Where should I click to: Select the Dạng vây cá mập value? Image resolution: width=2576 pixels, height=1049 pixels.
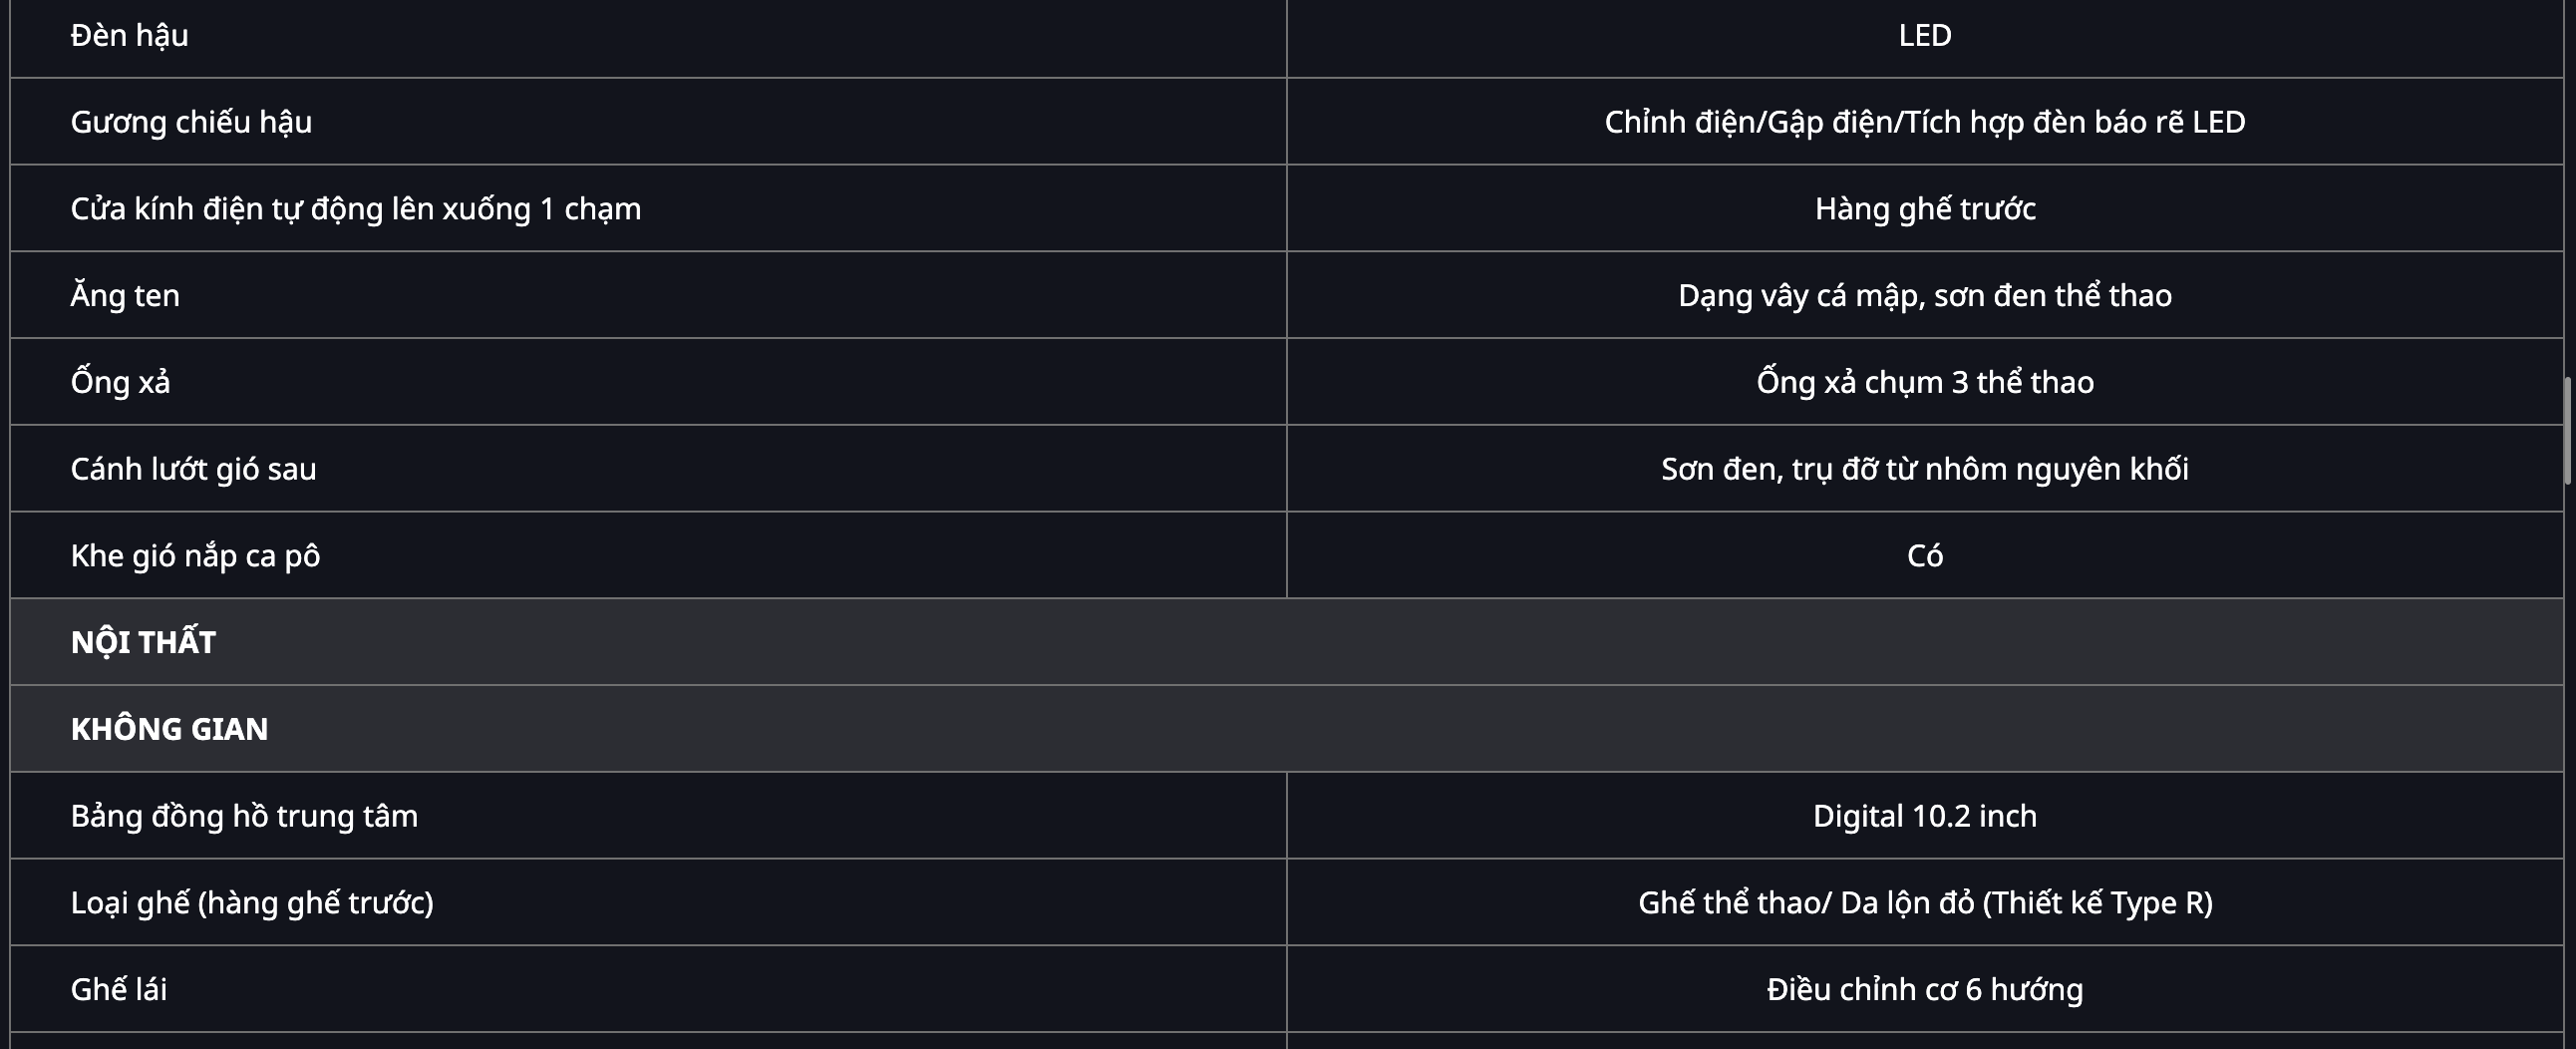(x=1925, y=295)
